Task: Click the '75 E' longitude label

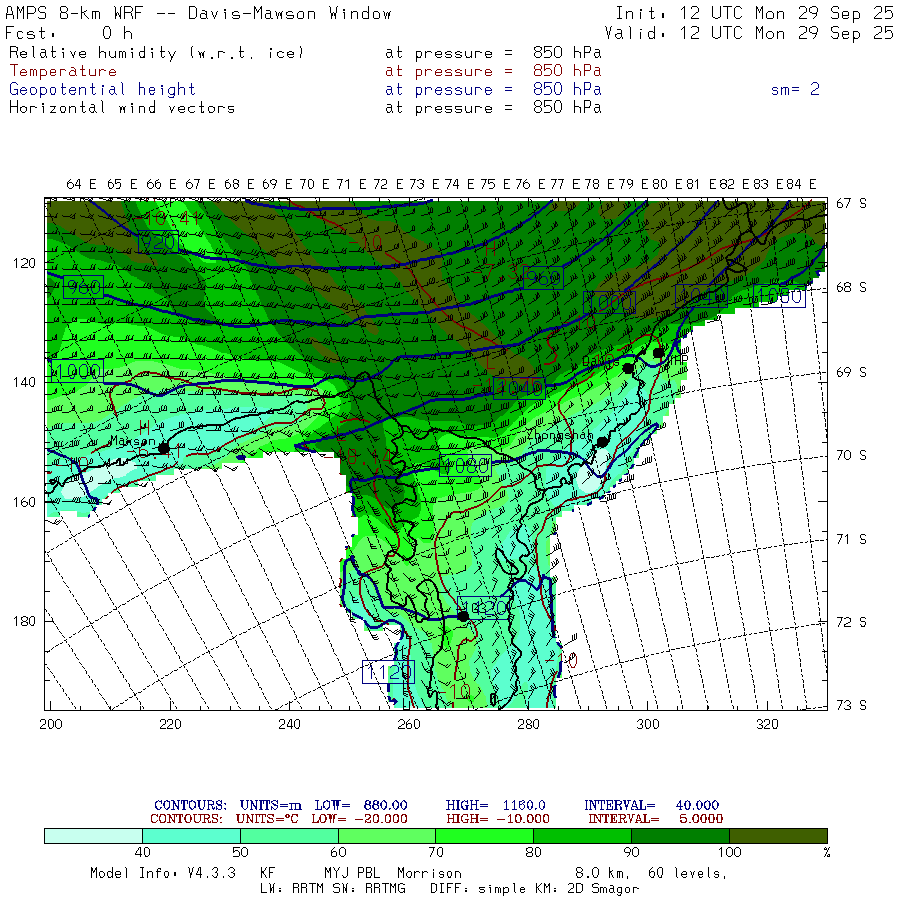Action: click(495, 184)
